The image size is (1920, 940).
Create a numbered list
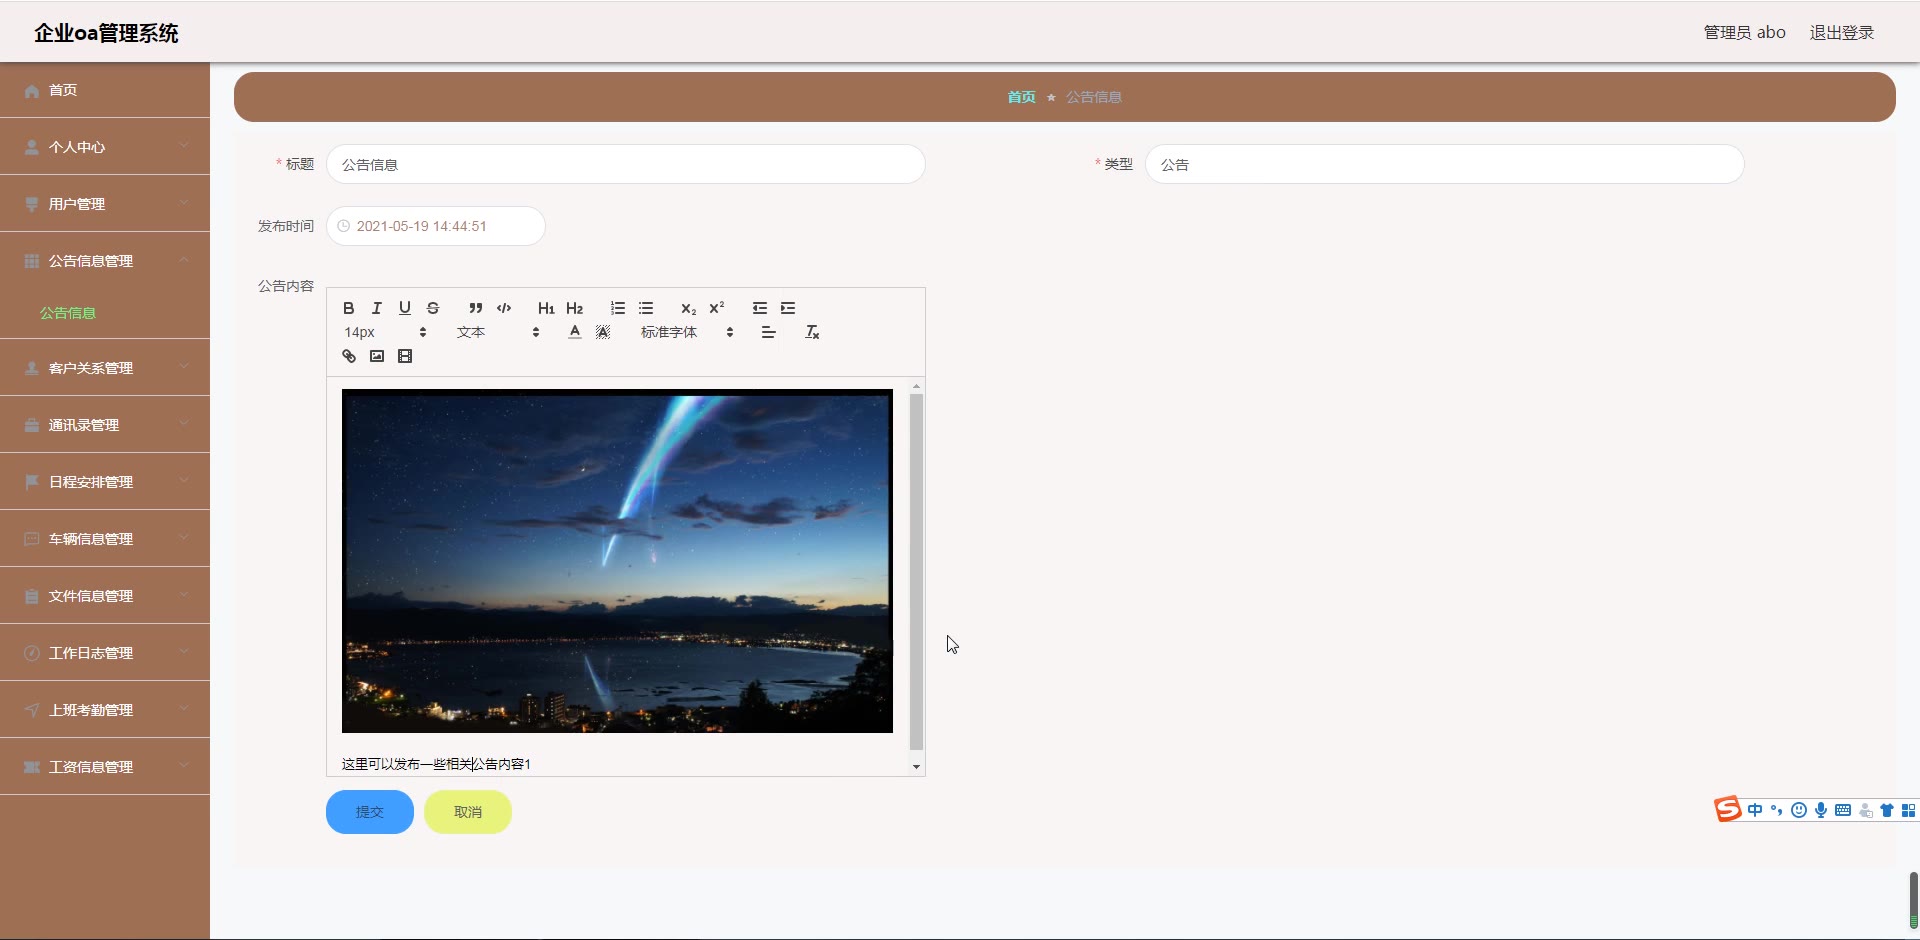(x=618, y=308)
